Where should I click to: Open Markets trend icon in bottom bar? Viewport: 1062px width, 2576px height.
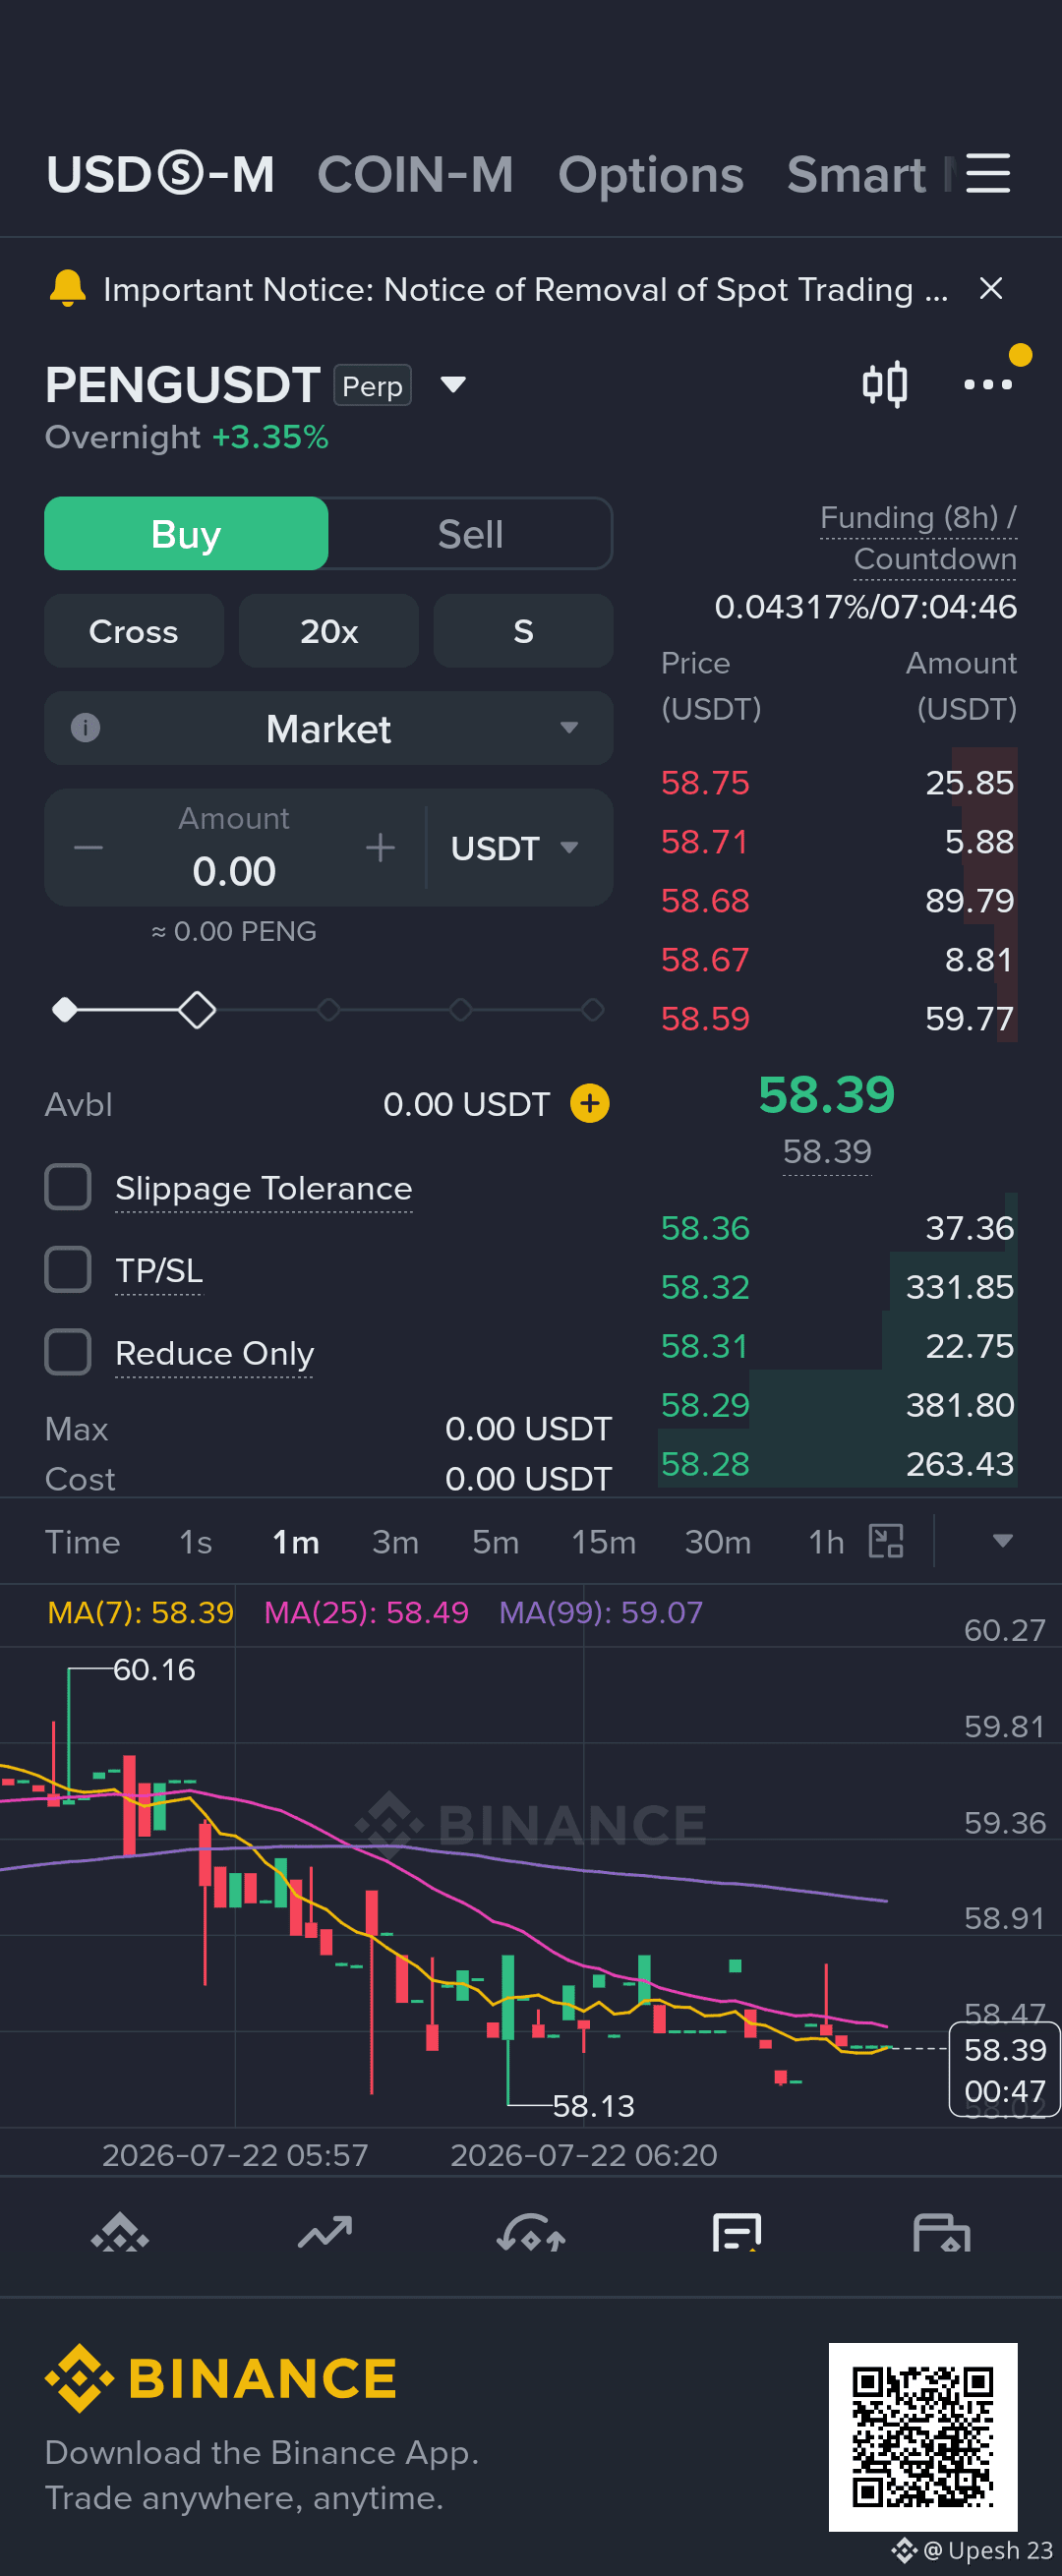click(325, 2233)
